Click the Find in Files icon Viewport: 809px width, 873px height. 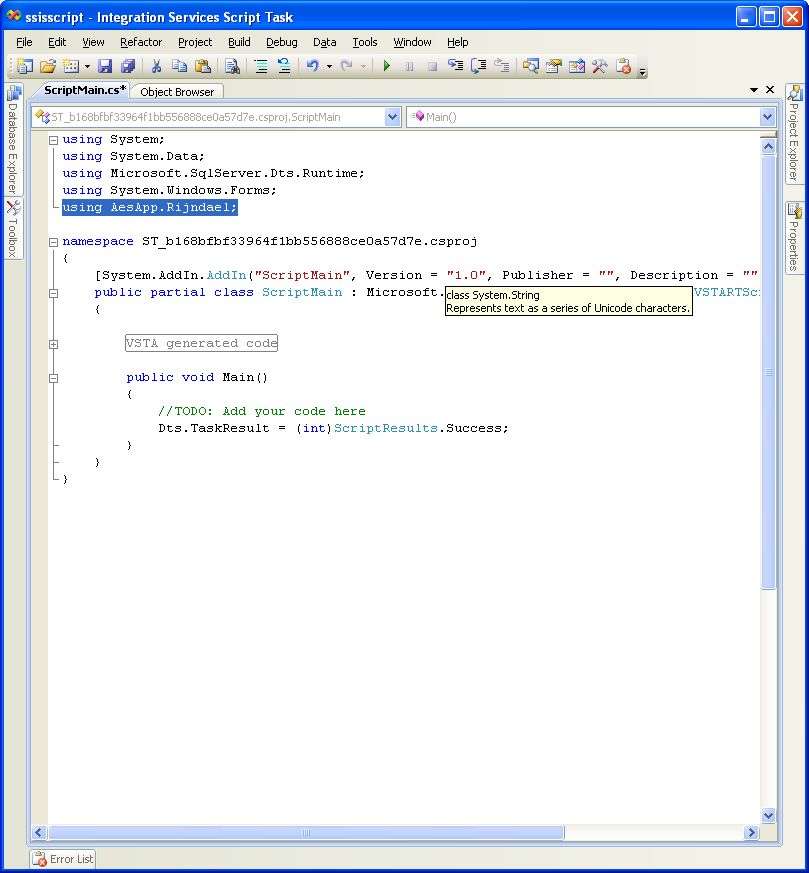point(232,66)
